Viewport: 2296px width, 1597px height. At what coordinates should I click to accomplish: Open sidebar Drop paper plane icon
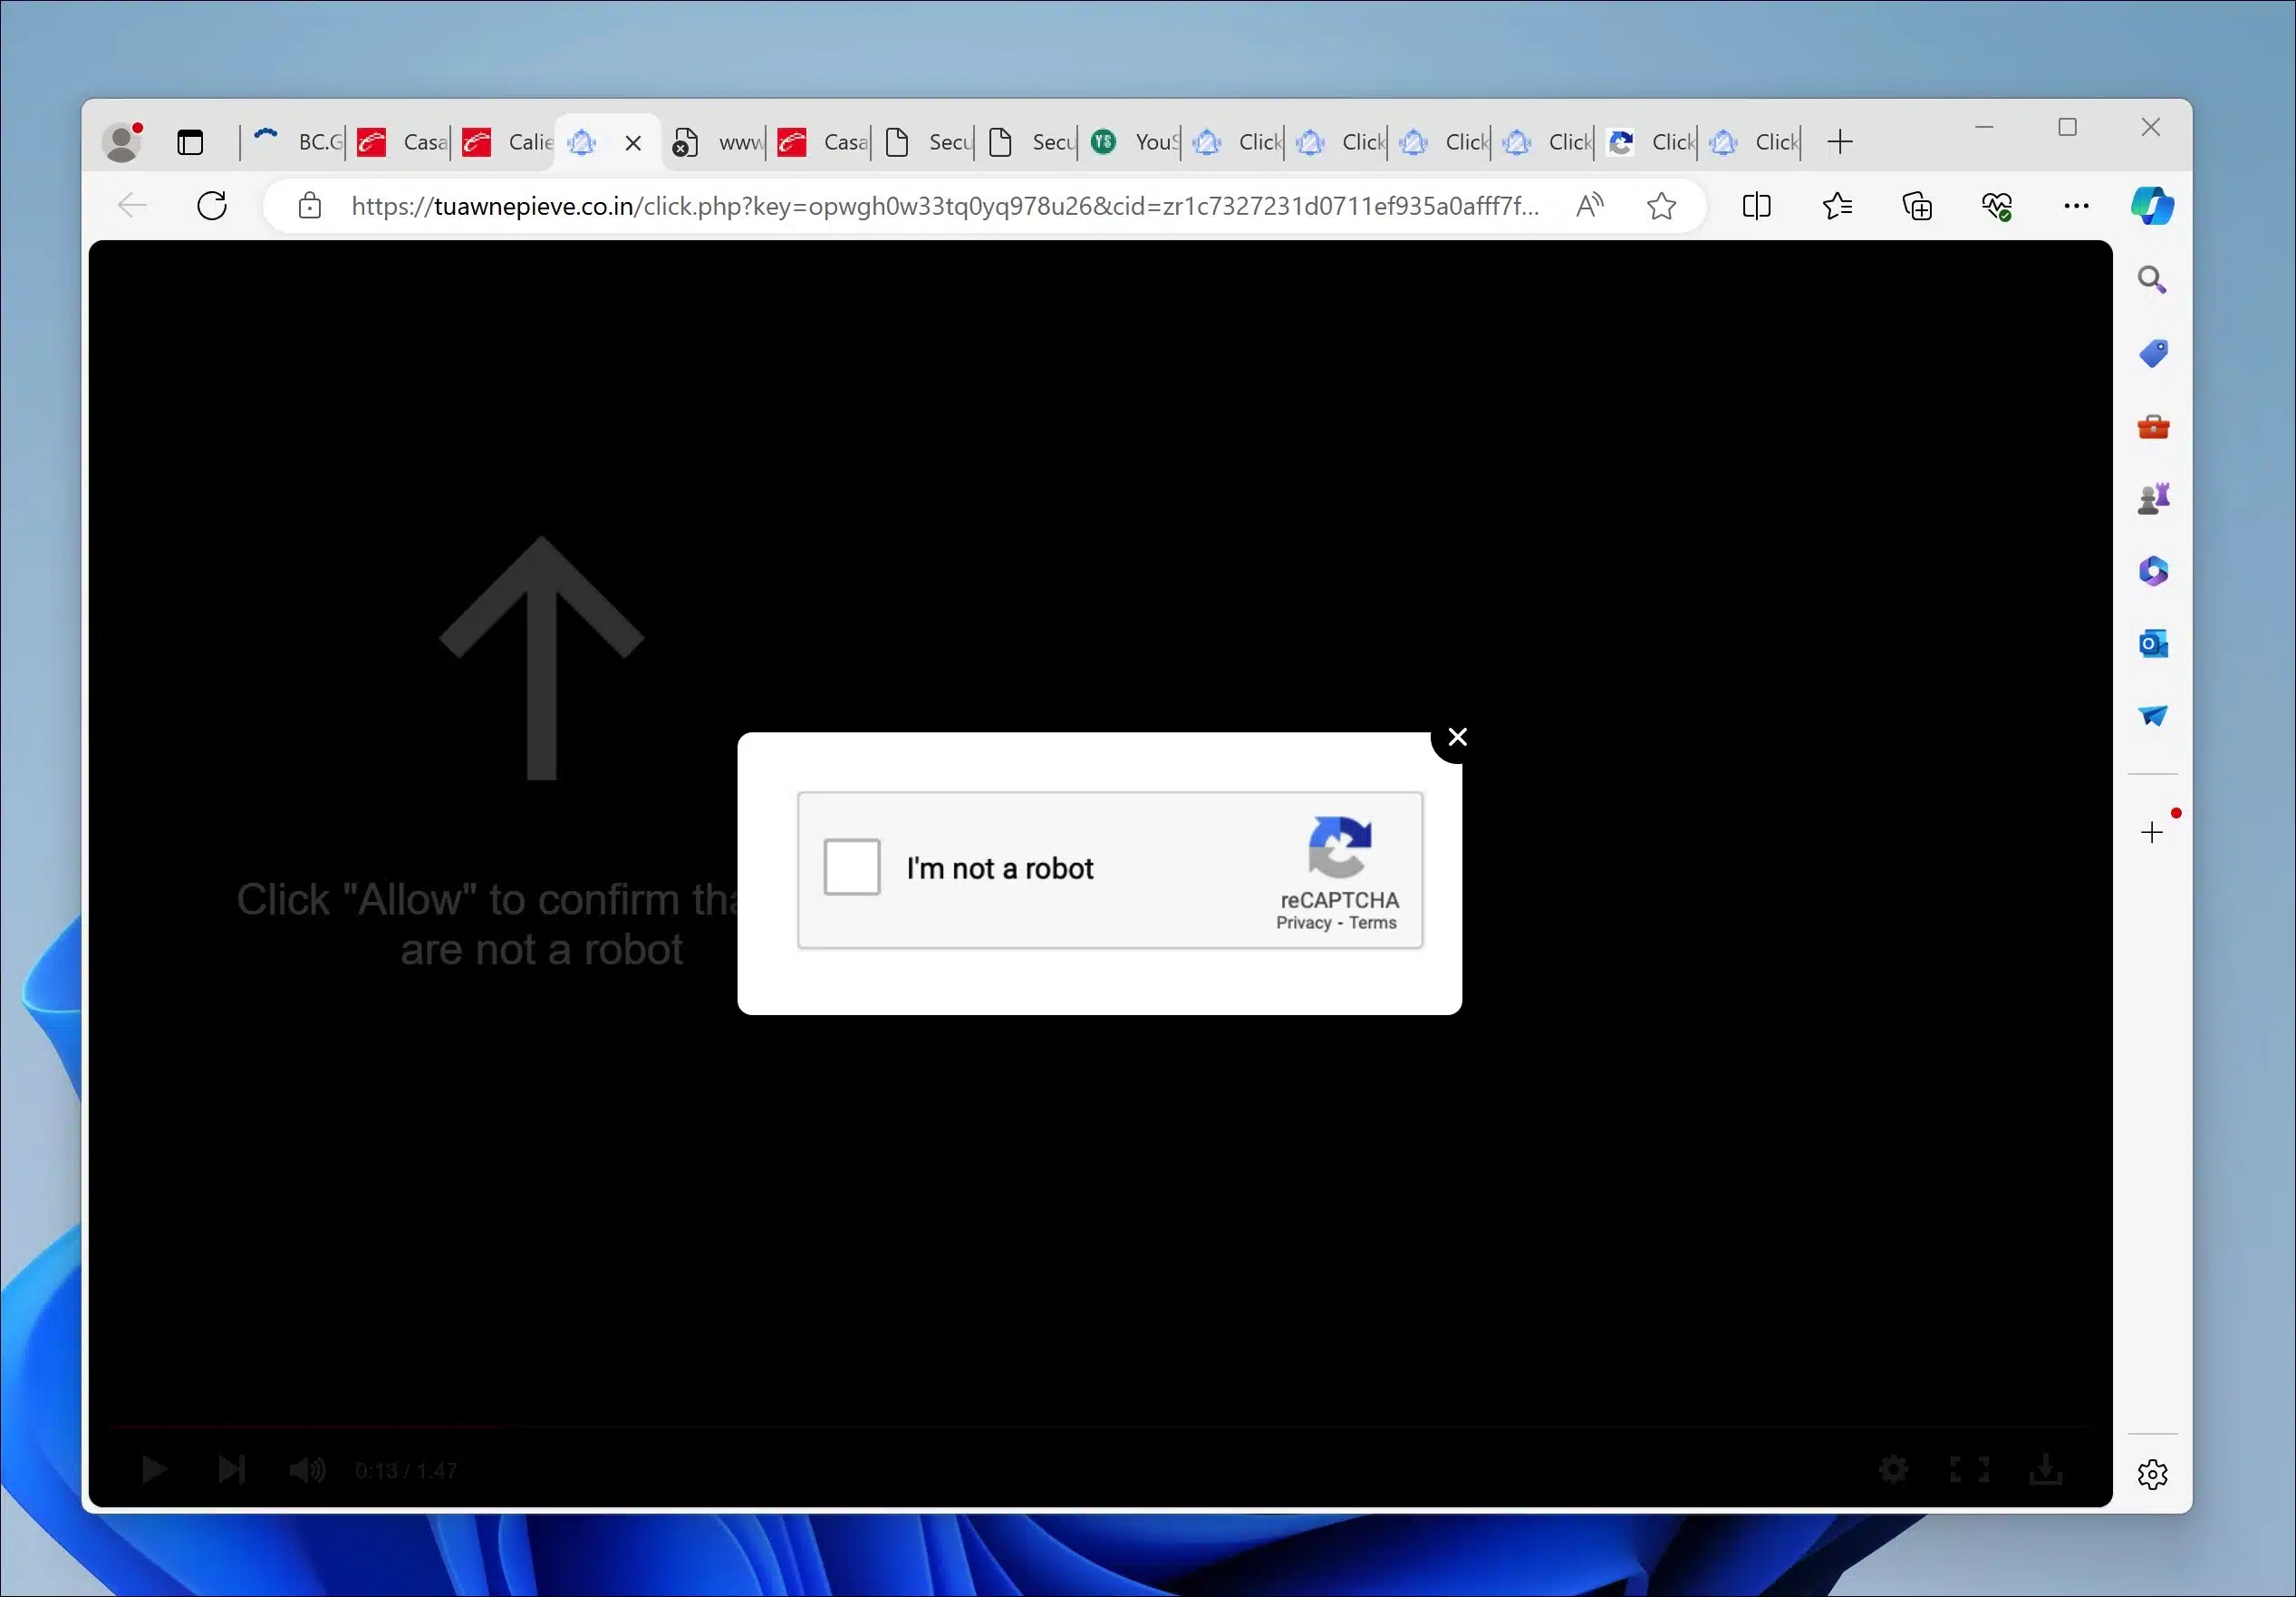[2153, 715]
